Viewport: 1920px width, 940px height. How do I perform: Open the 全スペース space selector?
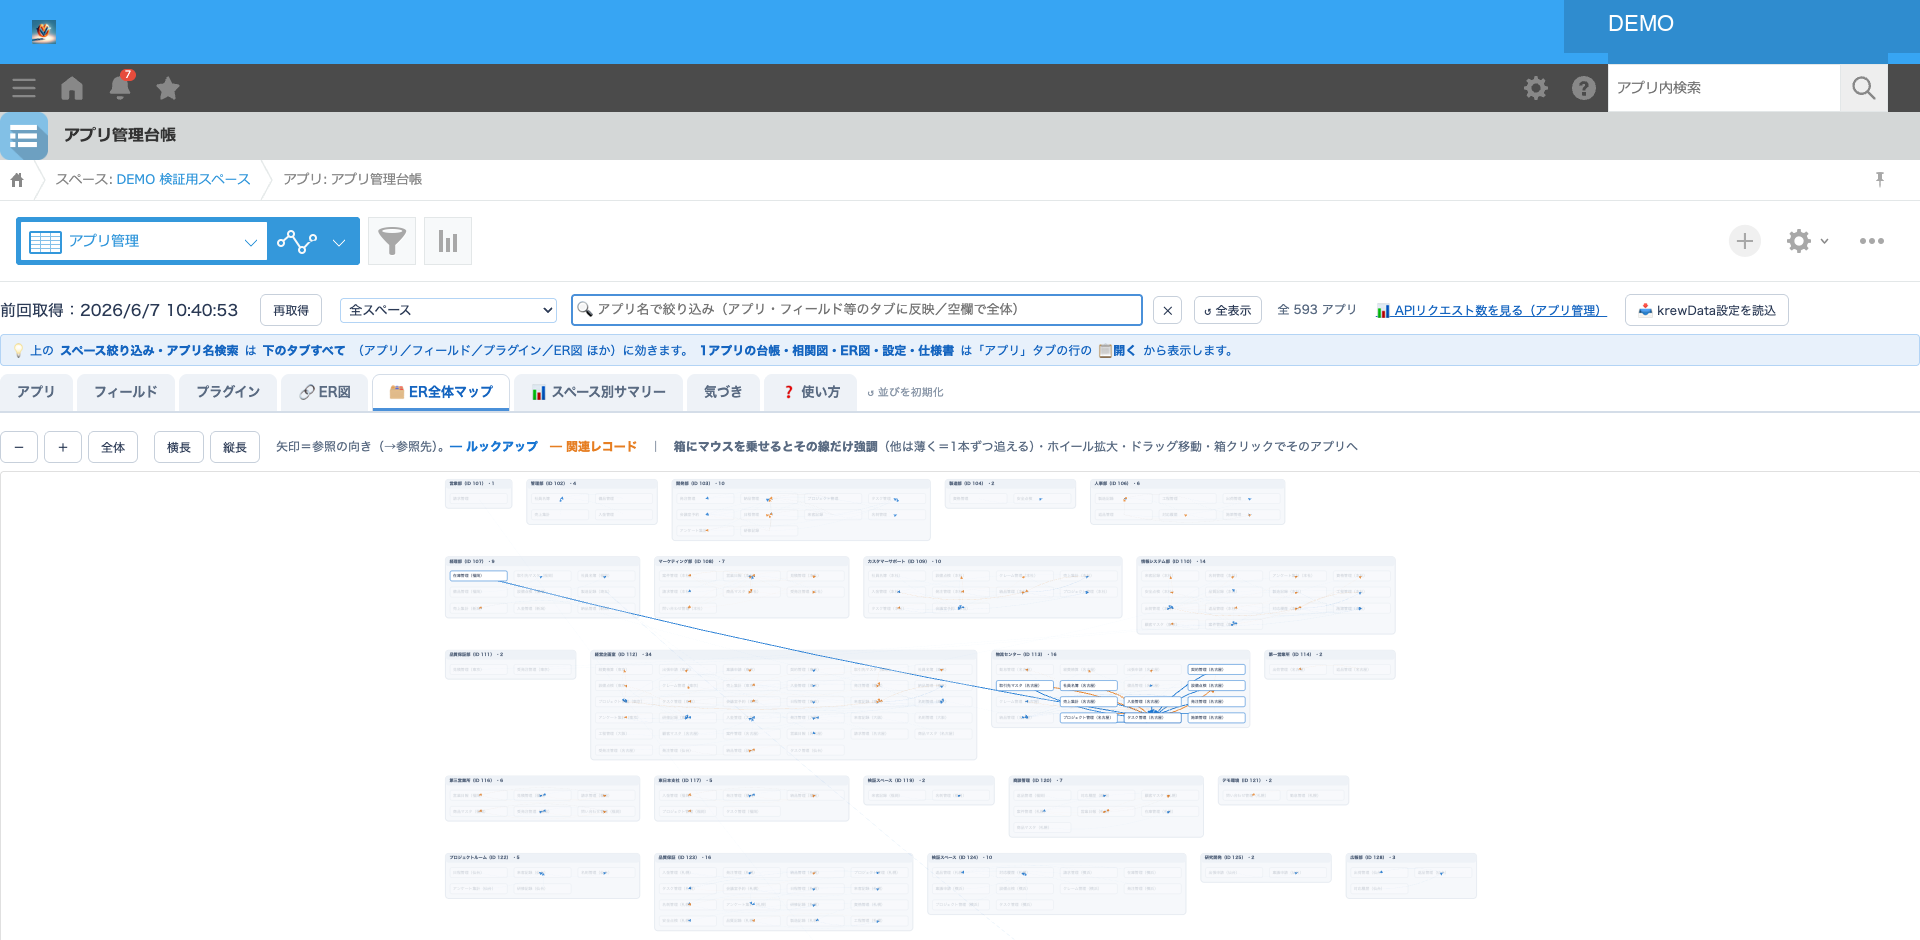coord(448,310)
